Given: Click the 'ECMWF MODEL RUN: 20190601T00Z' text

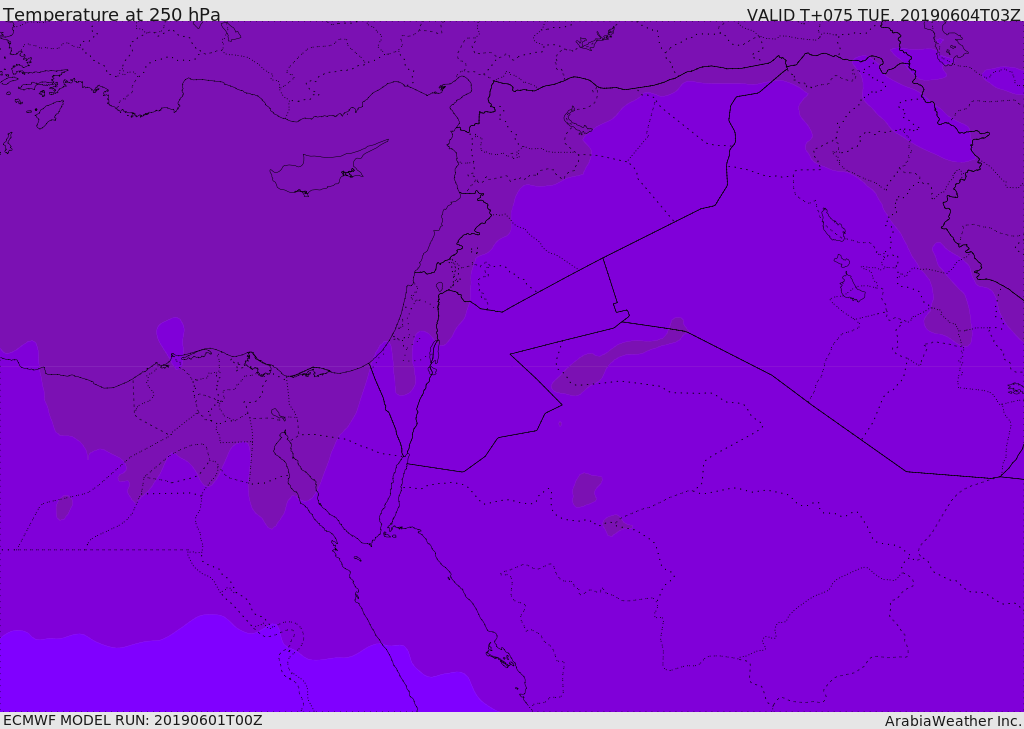Looking at the screenshot, I should click(x=133, y=720).
